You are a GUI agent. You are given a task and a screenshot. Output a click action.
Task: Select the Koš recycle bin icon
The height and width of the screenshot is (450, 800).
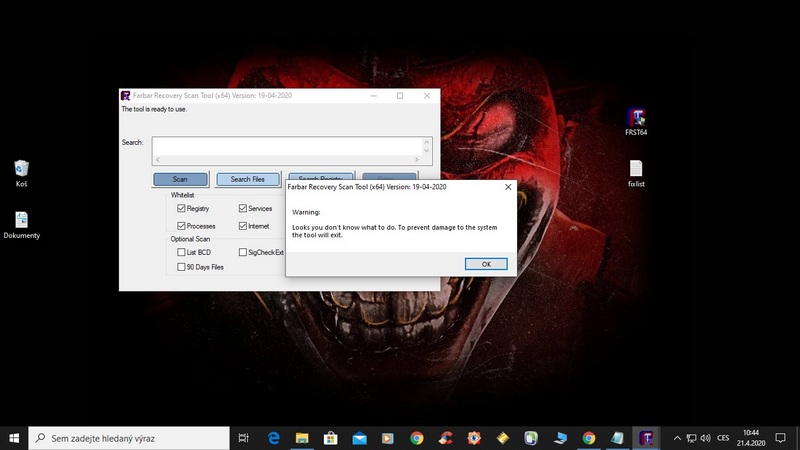pyautogui.click(x=21, y=173)
